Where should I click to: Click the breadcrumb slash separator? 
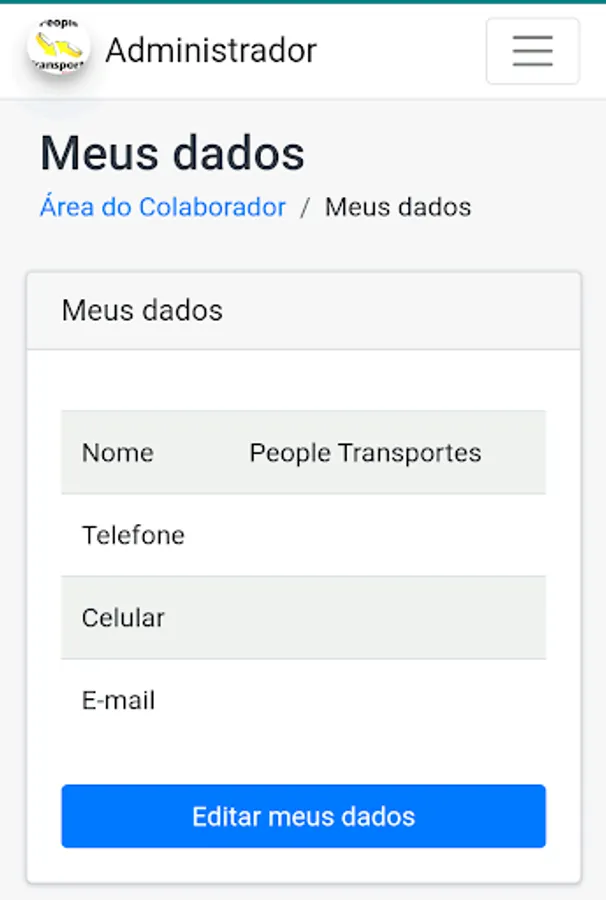coord(305,208)
